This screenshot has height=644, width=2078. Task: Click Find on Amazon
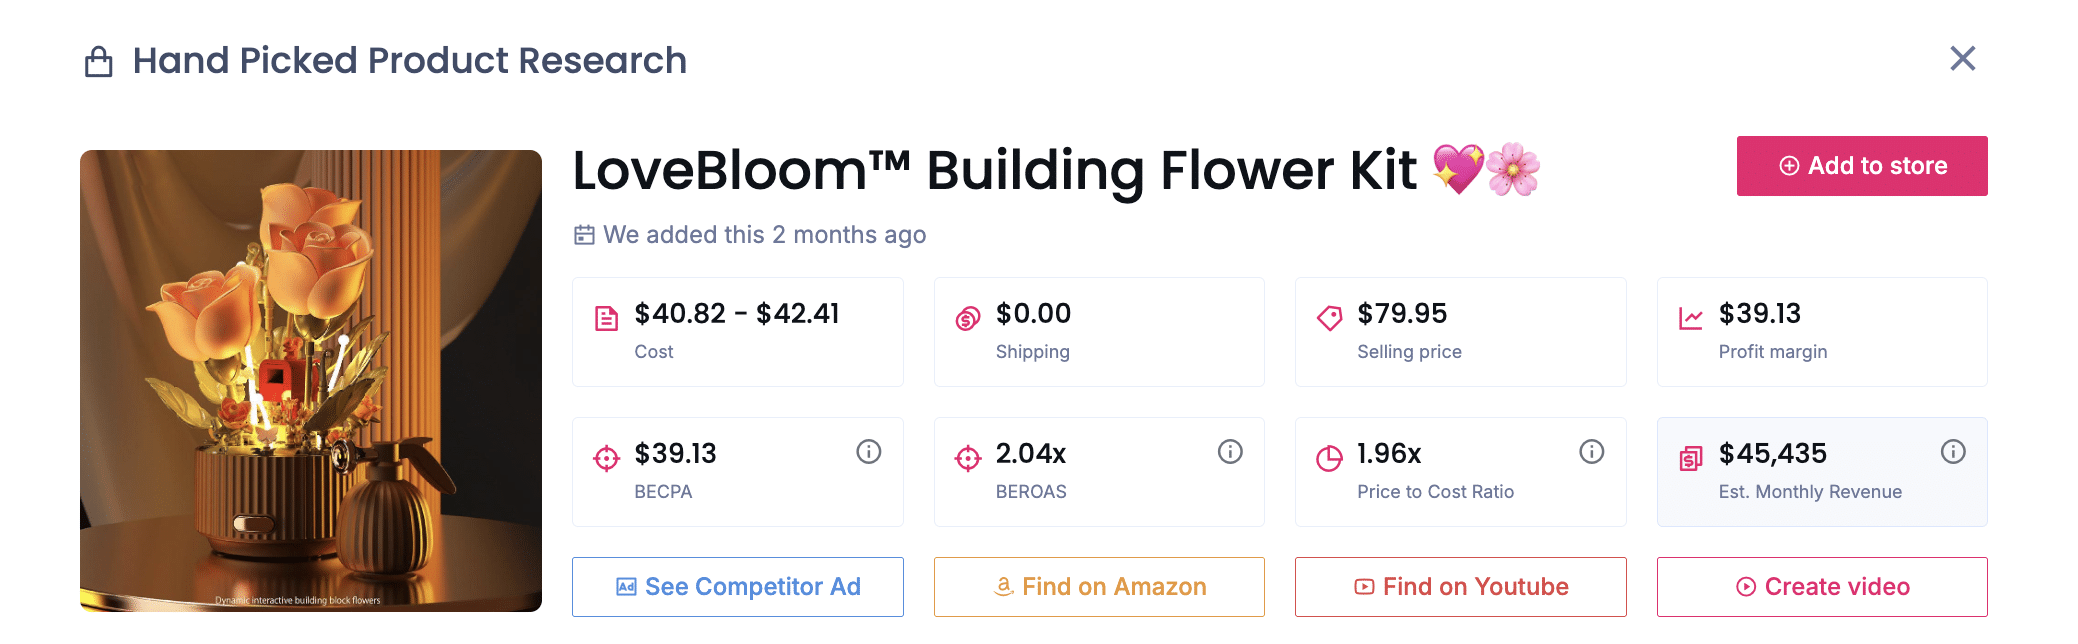click(1099, 587)
